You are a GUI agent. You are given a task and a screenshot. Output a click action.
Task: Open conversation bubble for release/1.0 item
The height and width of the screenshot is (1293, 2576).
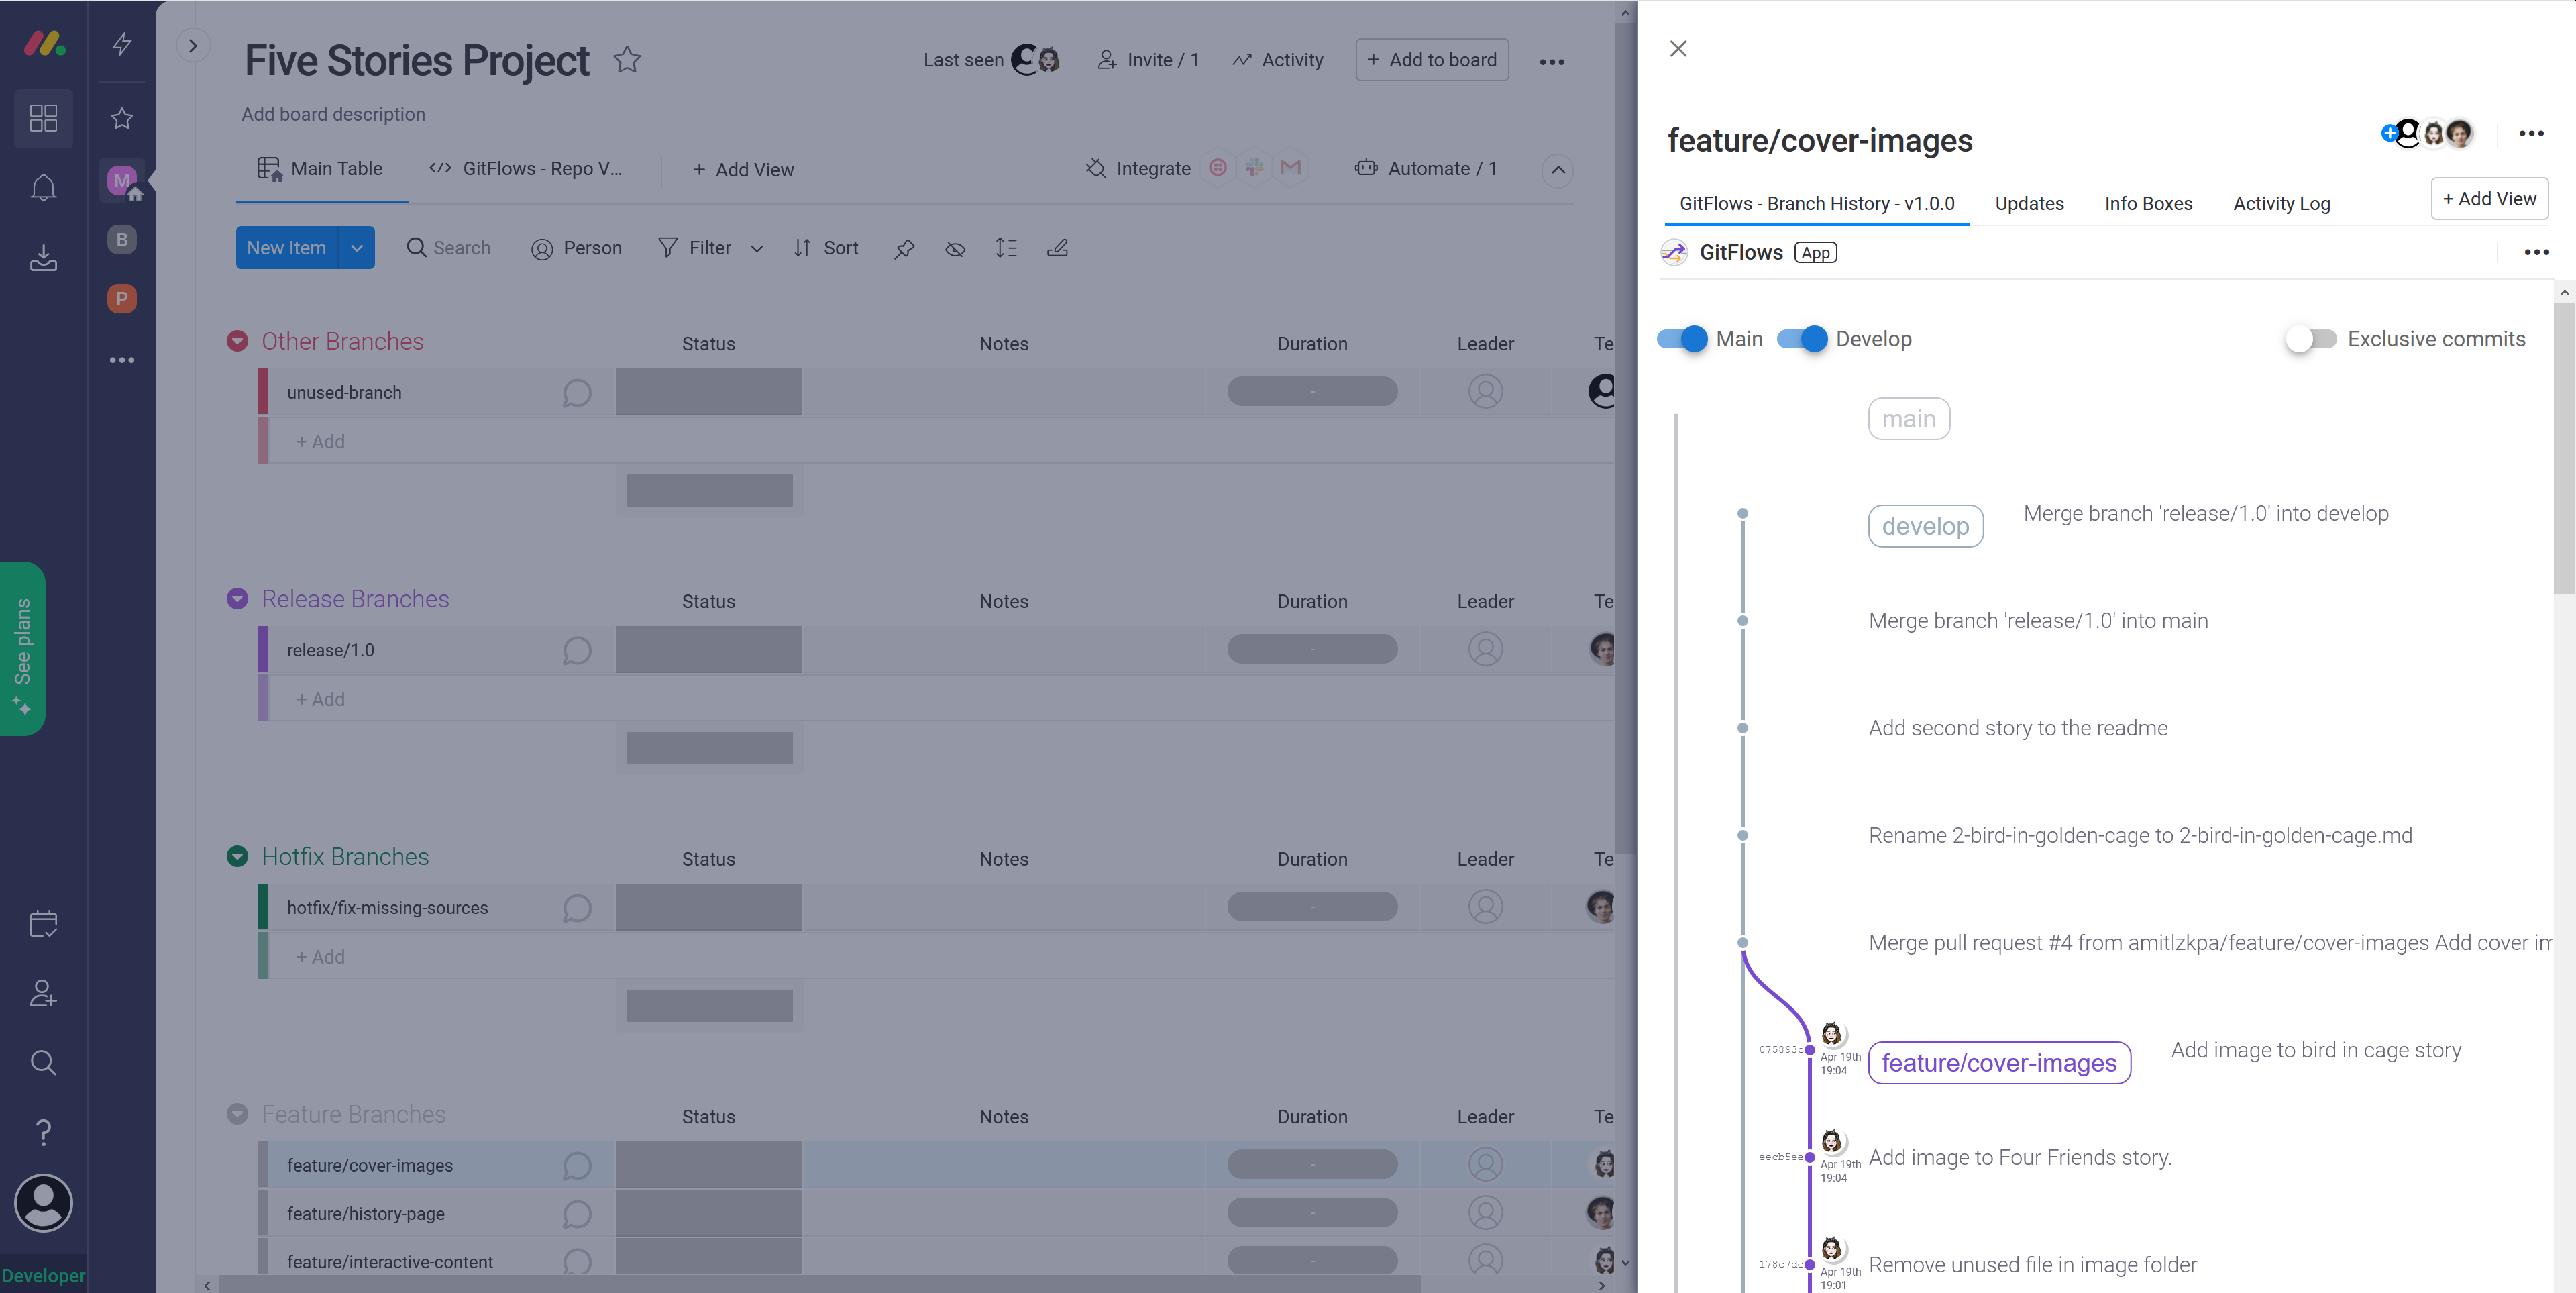tap(577, 651)
